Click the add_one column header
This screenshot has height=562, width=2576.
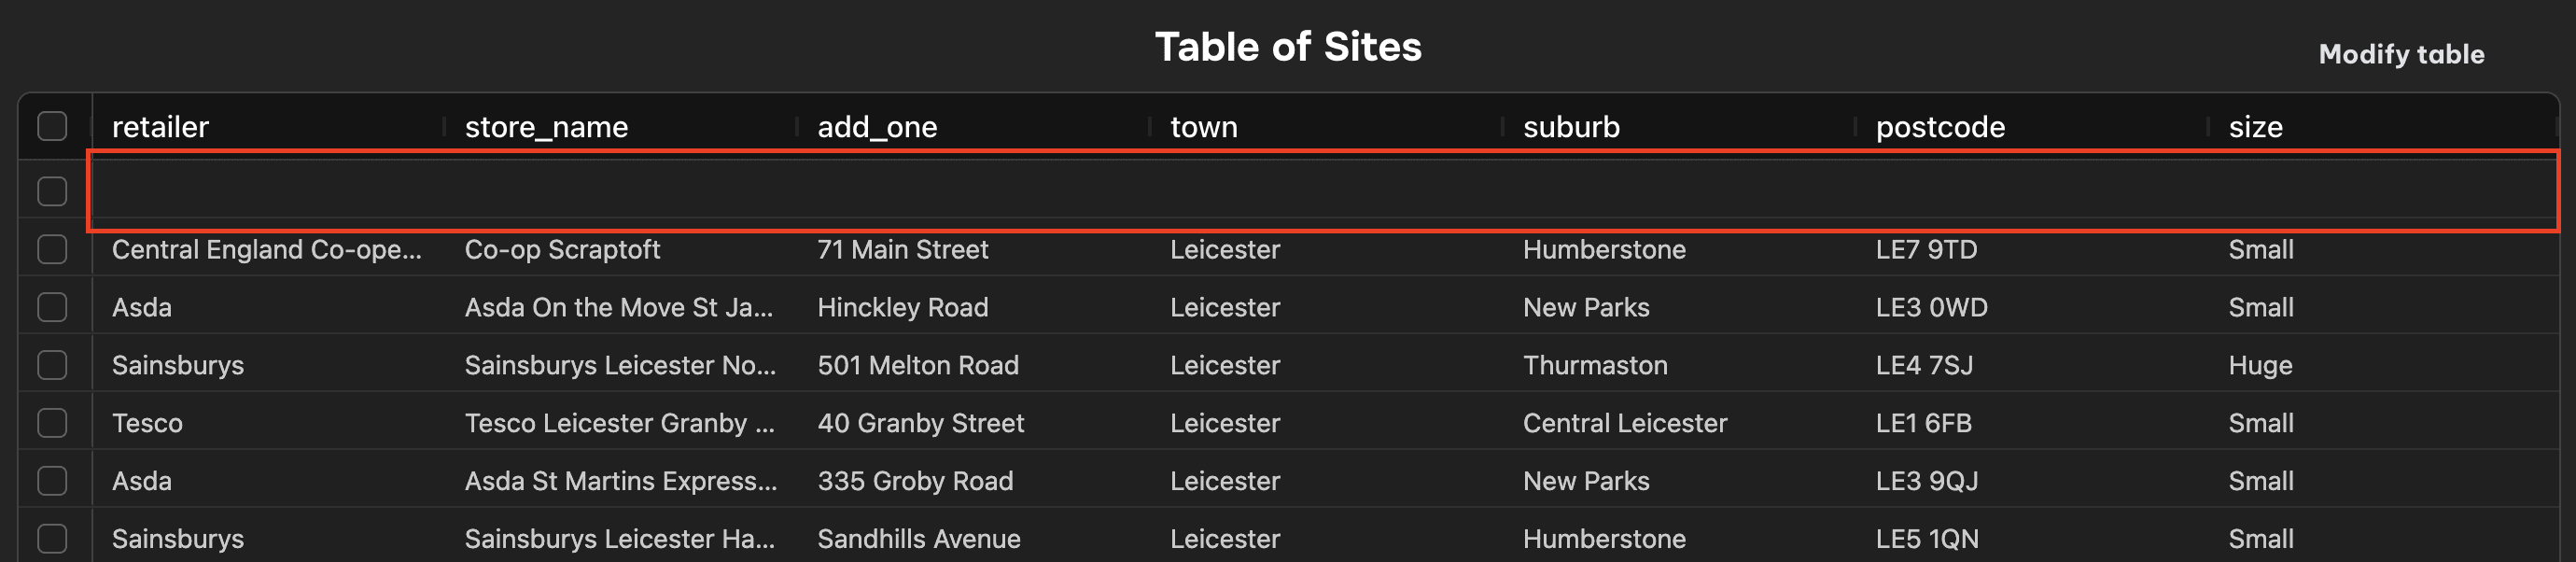pyautogui.click(x=877, y=127)
